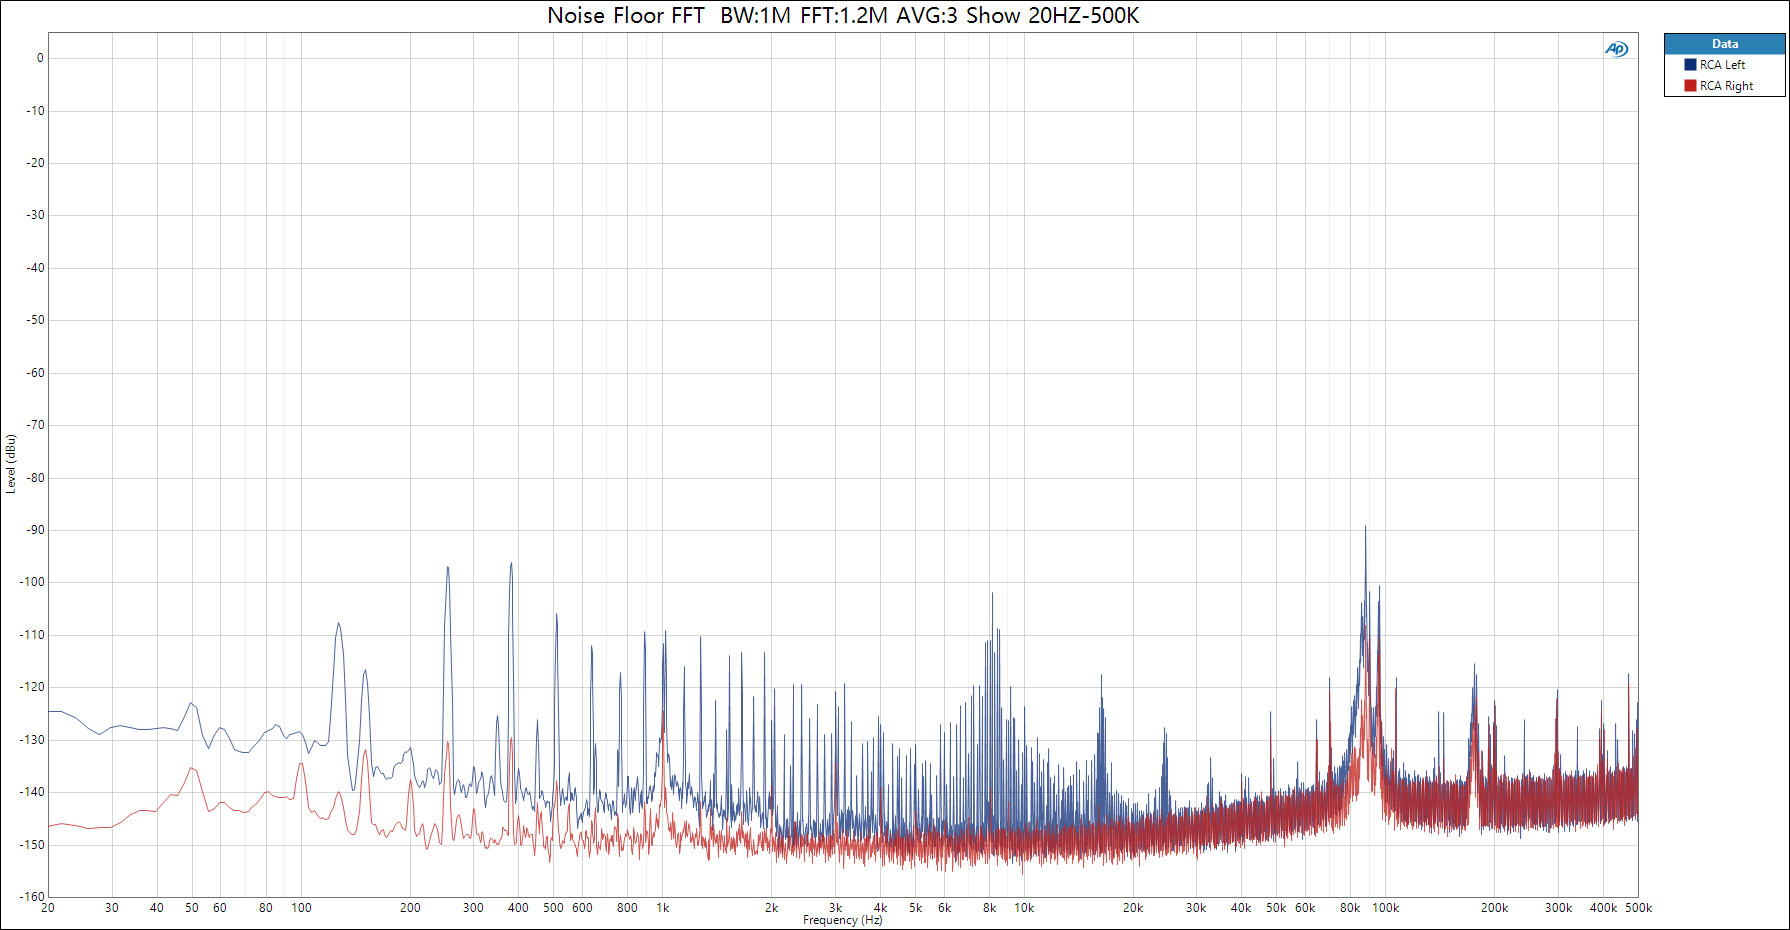The width and height of the screenshot is (1790, 930).
Task: Click the red RCA Right color swatch
Action: click(1690, 86)
